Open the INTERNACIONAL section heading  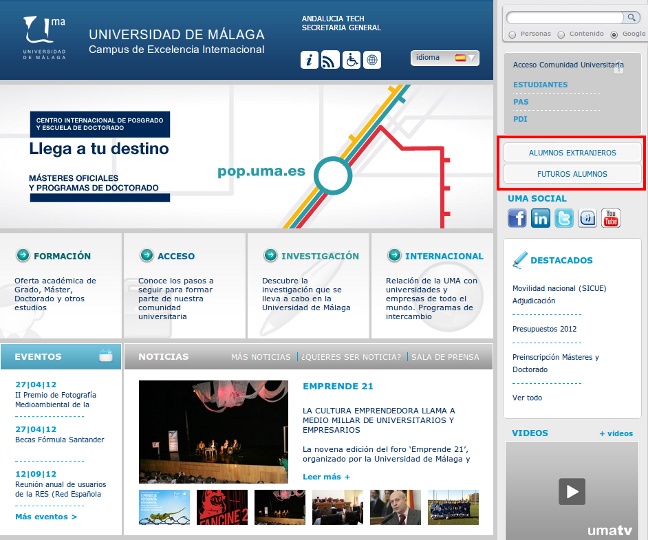(444, 256)
